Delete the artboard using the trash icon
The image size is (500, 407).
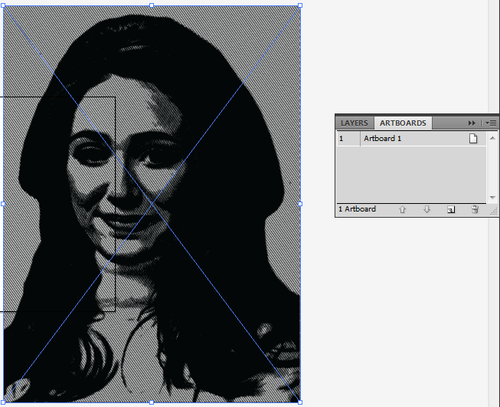[x=475, y=209]
